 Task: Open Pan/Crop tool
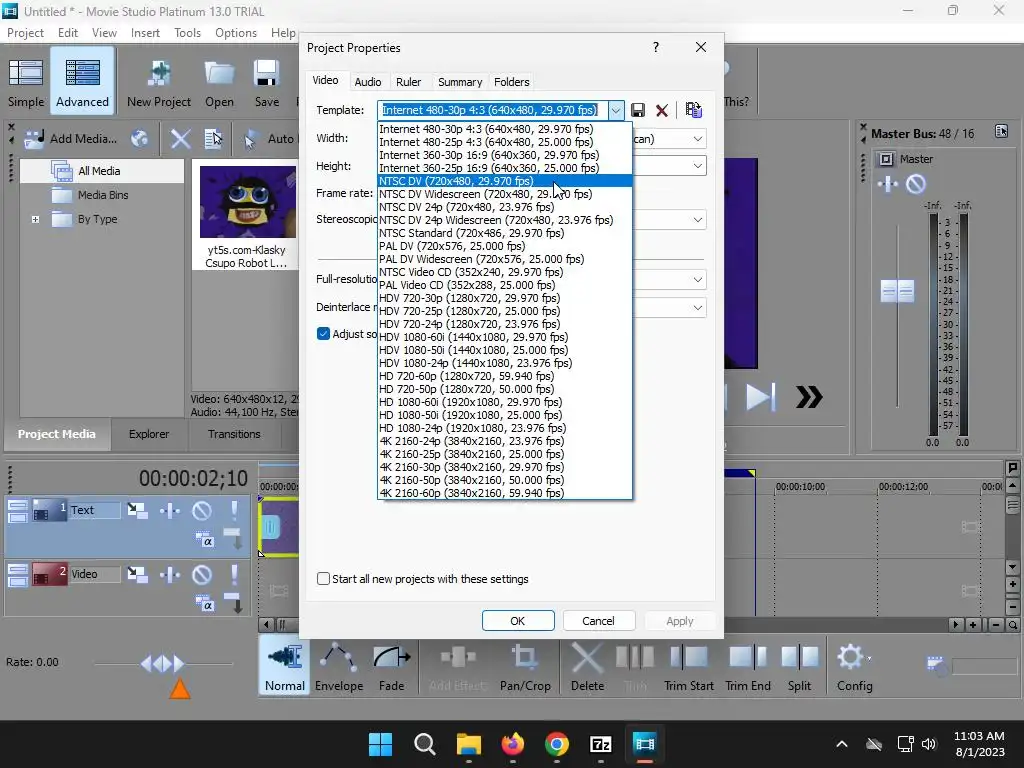click(525, 667)
